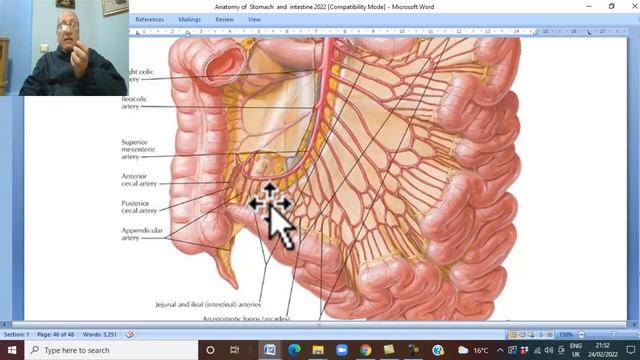
Task: Select Full Screen Reading view button
Action: pos(522,335)
